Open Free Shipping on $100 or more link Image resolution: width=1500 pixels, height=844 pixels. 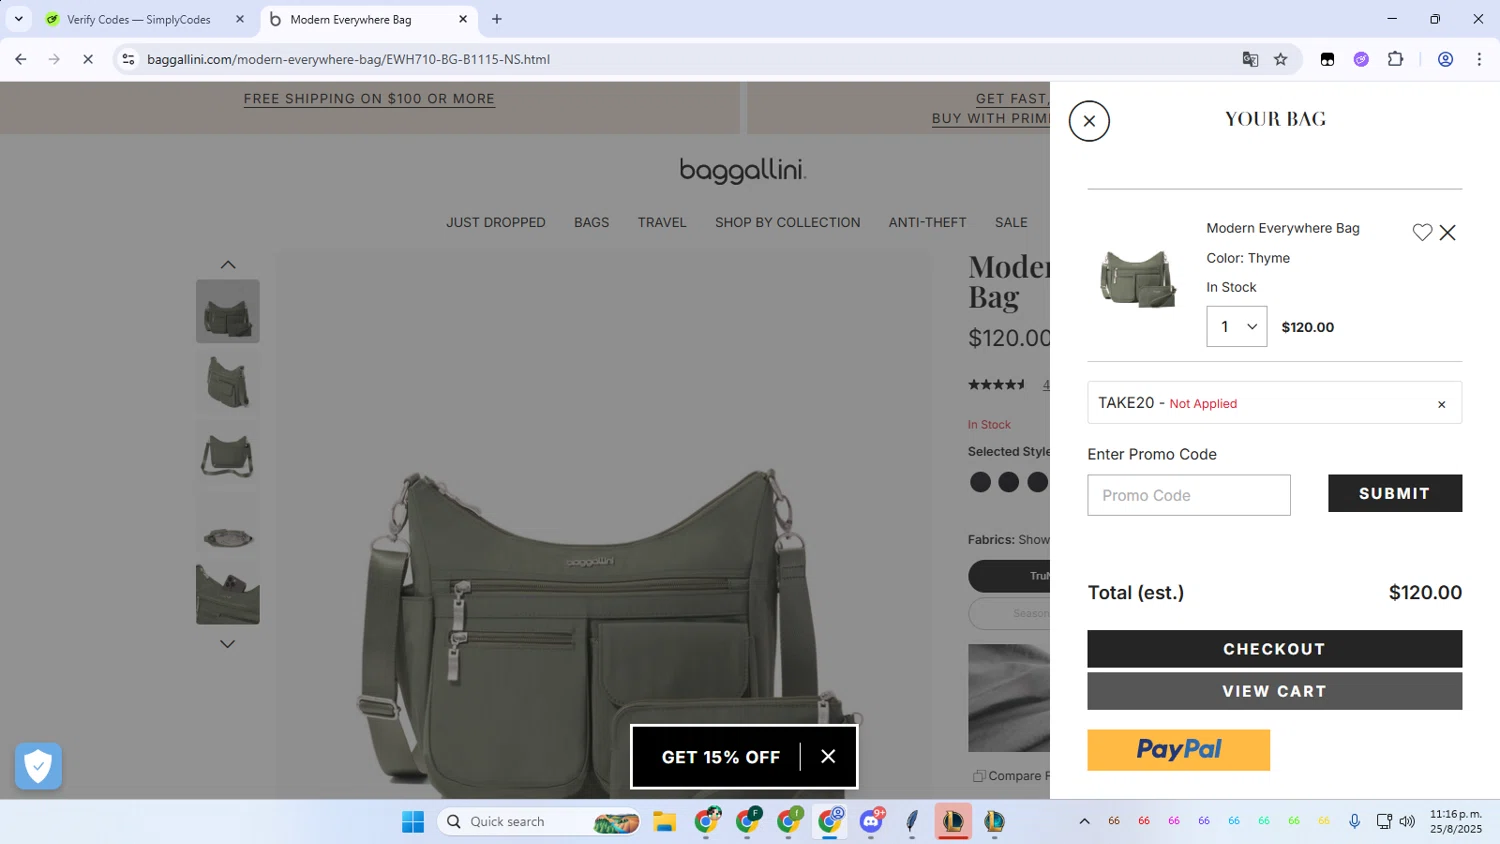[369, 99]
